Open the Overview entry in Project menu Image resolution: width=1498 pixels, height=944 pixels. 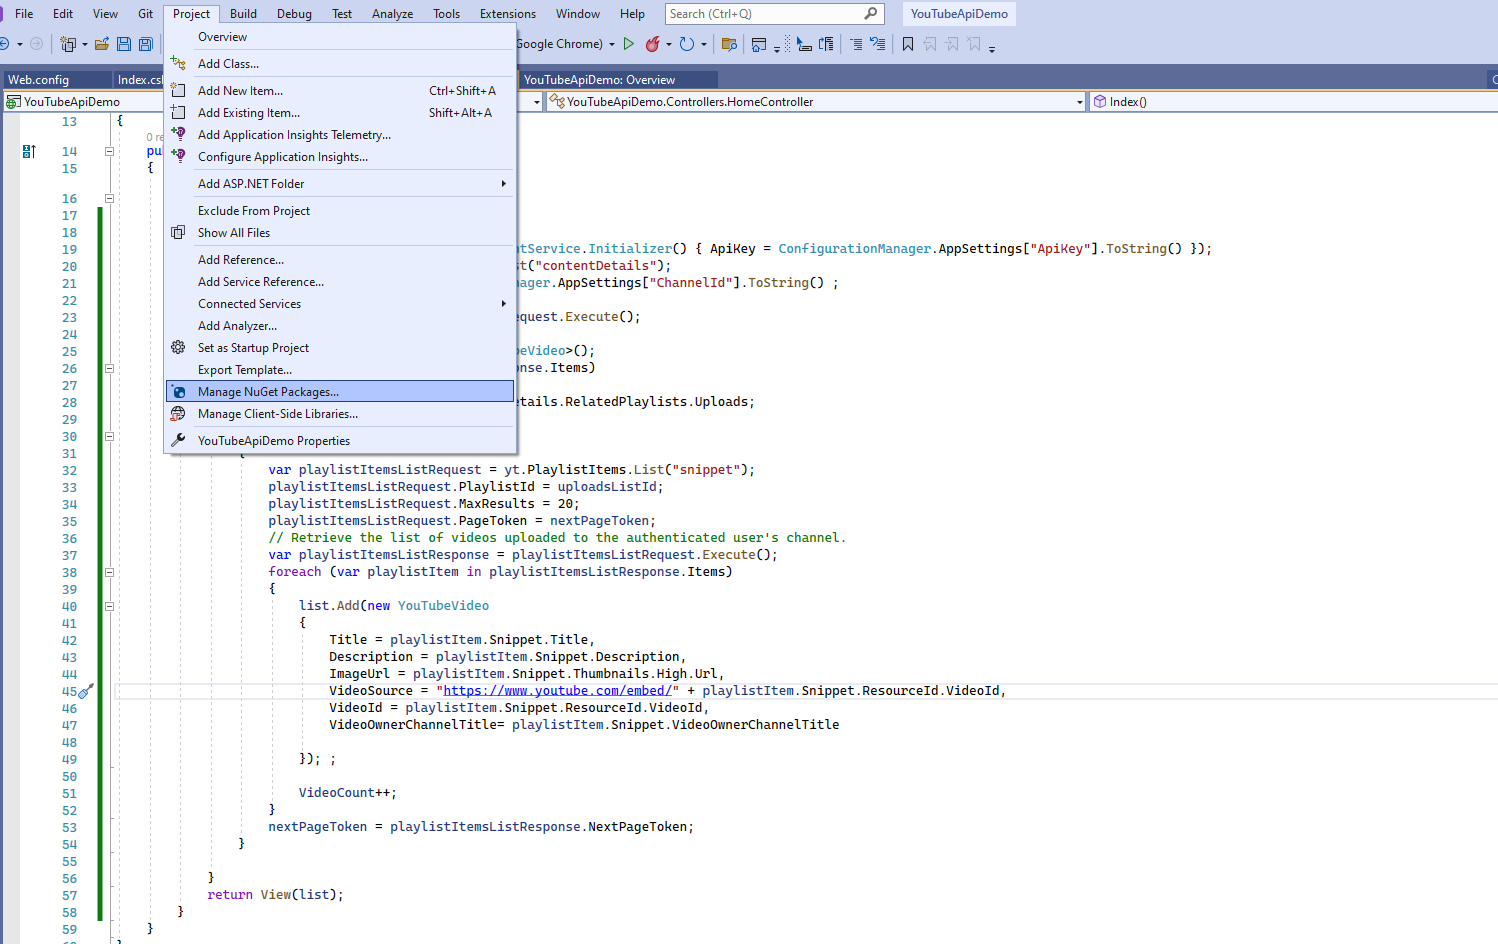[340, 36]
